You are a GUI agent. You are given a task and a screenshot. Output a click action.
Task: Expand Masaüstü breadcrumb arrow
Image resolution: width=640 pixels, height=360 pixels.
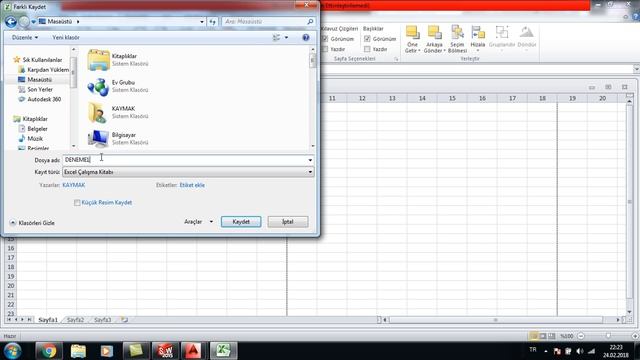[x=78, y=22]
